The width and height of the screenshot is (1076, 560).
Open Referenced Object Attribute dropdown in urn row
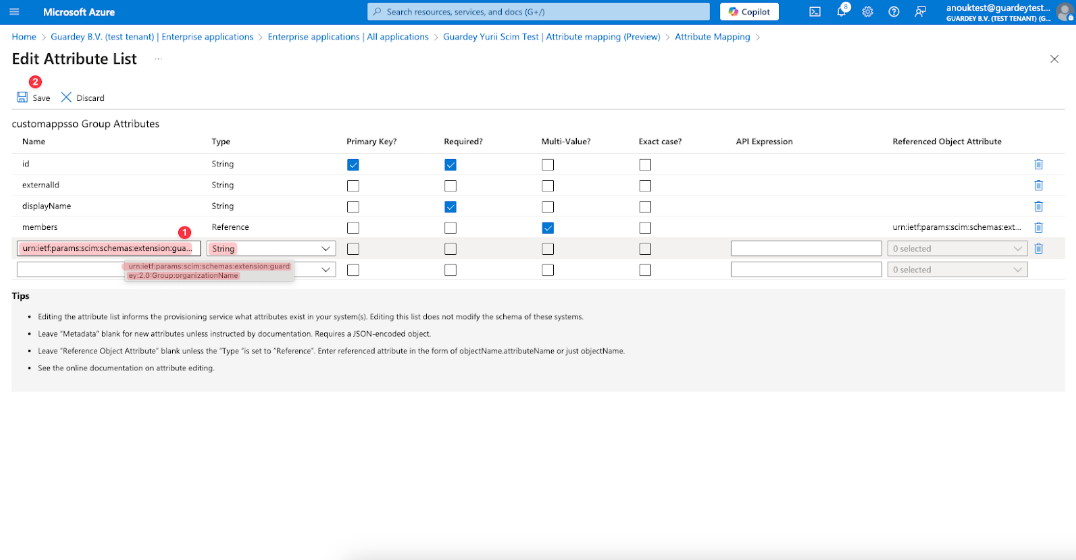tap(957, 248)
